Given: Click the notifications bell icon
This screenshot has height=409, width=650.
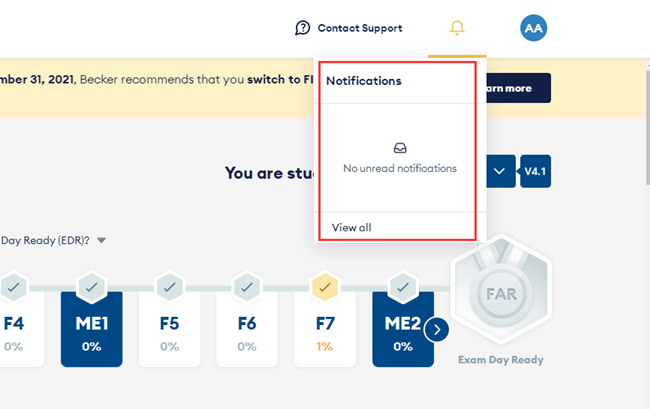Looking at the screenshot, I should [x=457, y=28].
